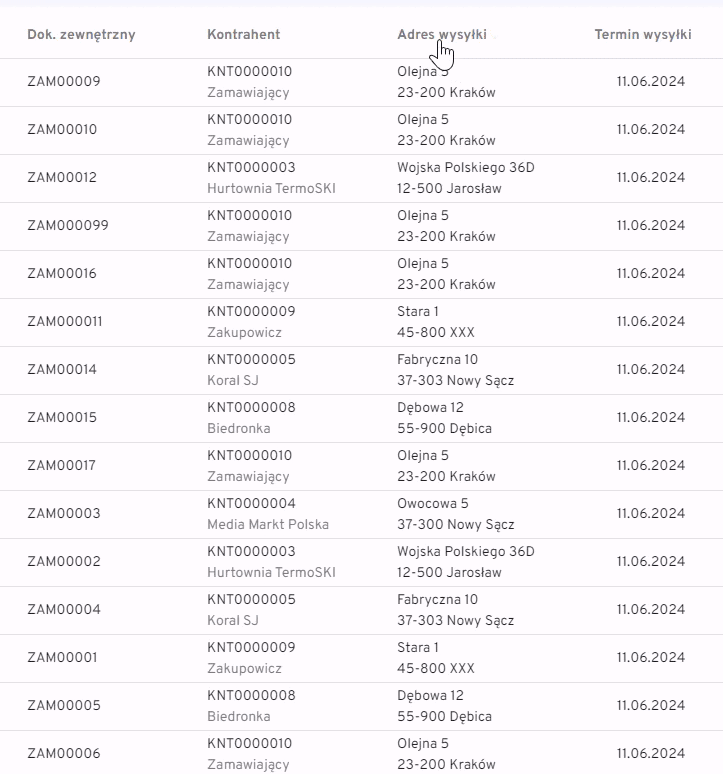Select document ZAM000011
This screenshot has width=723, height=774.
(65, 322)
